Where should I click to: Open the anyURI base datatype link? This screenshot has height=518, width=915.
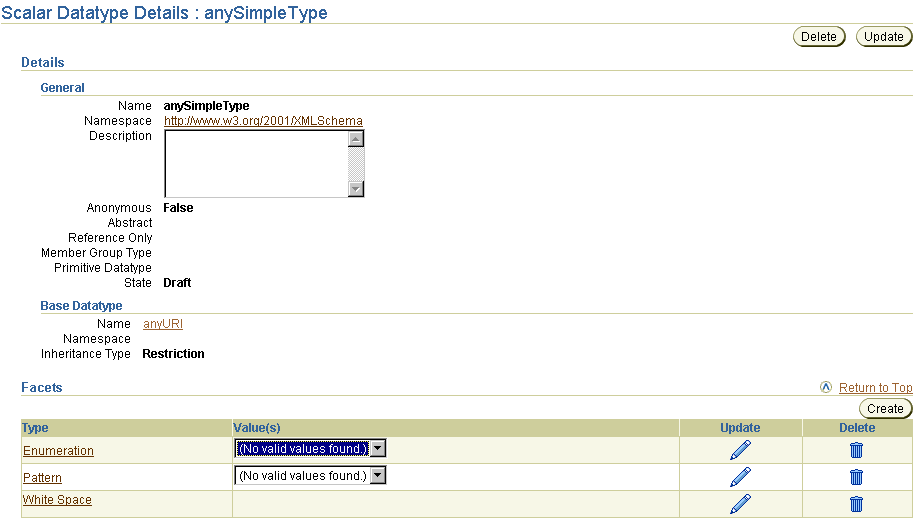(163, 324)
